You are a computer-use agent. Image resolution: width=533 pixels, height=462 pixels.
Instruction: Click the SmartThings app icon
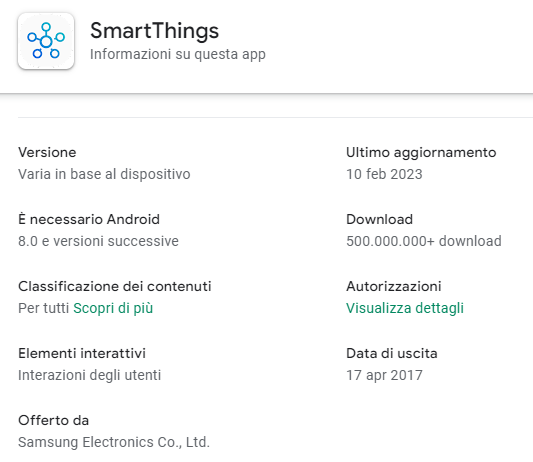coord(46,41)
